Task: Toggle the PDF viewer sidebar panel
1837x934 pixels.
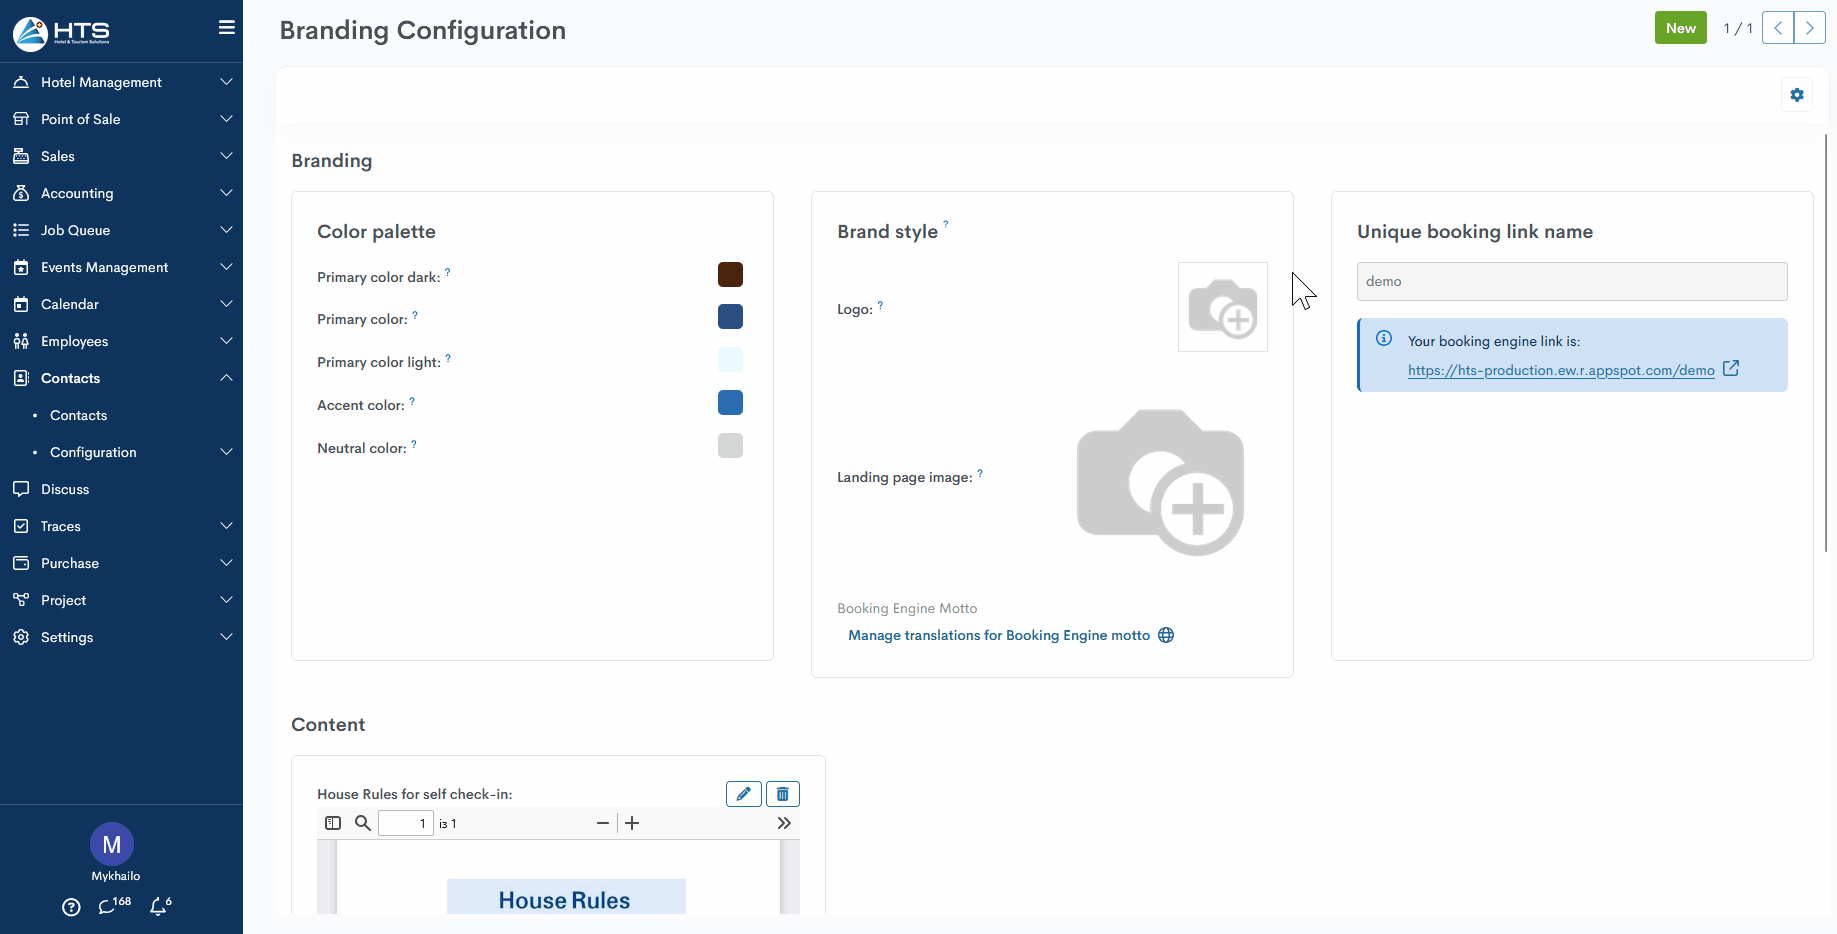Action: point(333,823)
